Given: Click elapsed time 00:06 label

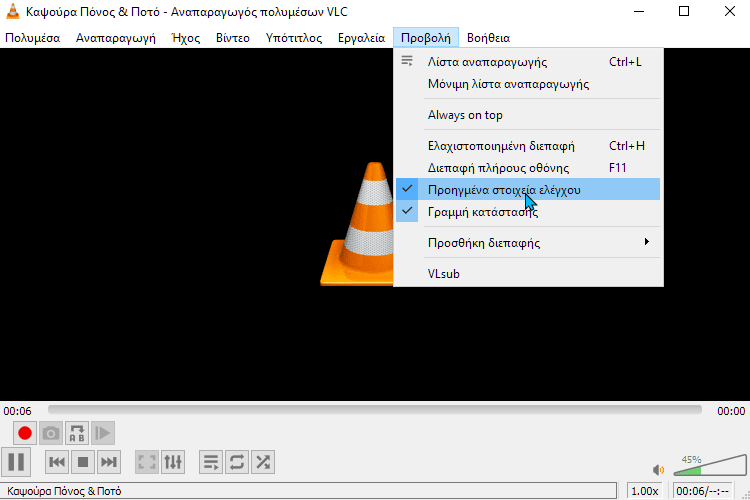Looking at the screenshot, I should tap(17, 411).
